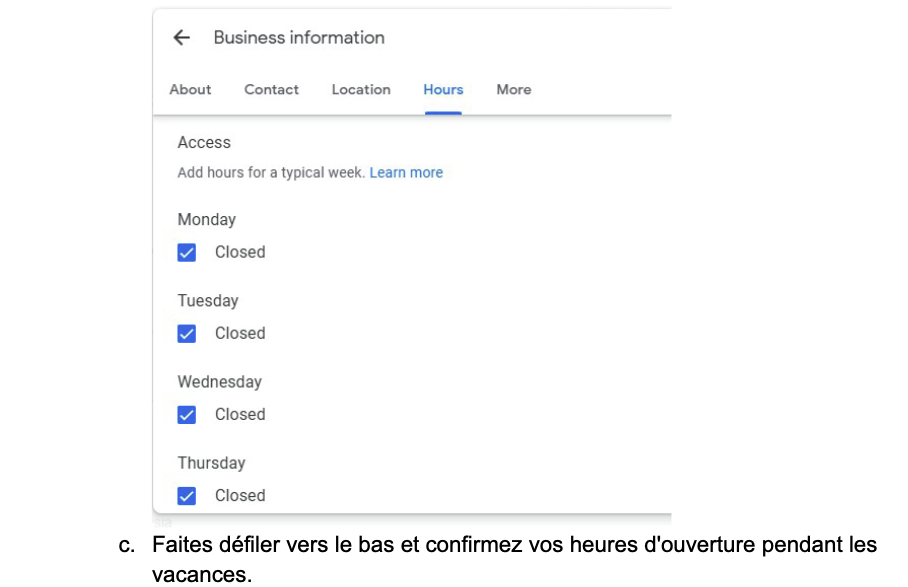The image size is (908, 587).
Task: Select the Tuesday day label
Action: (208, 300)
